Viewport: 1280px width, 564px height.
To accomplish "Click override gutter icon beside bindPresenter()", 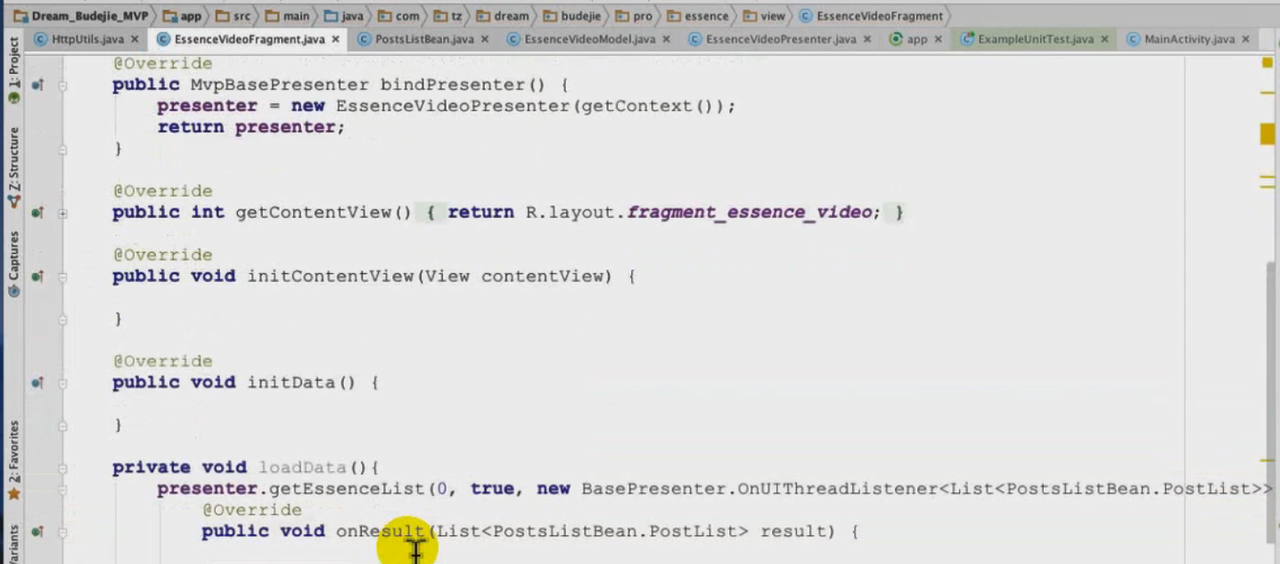I will [37, 85].
